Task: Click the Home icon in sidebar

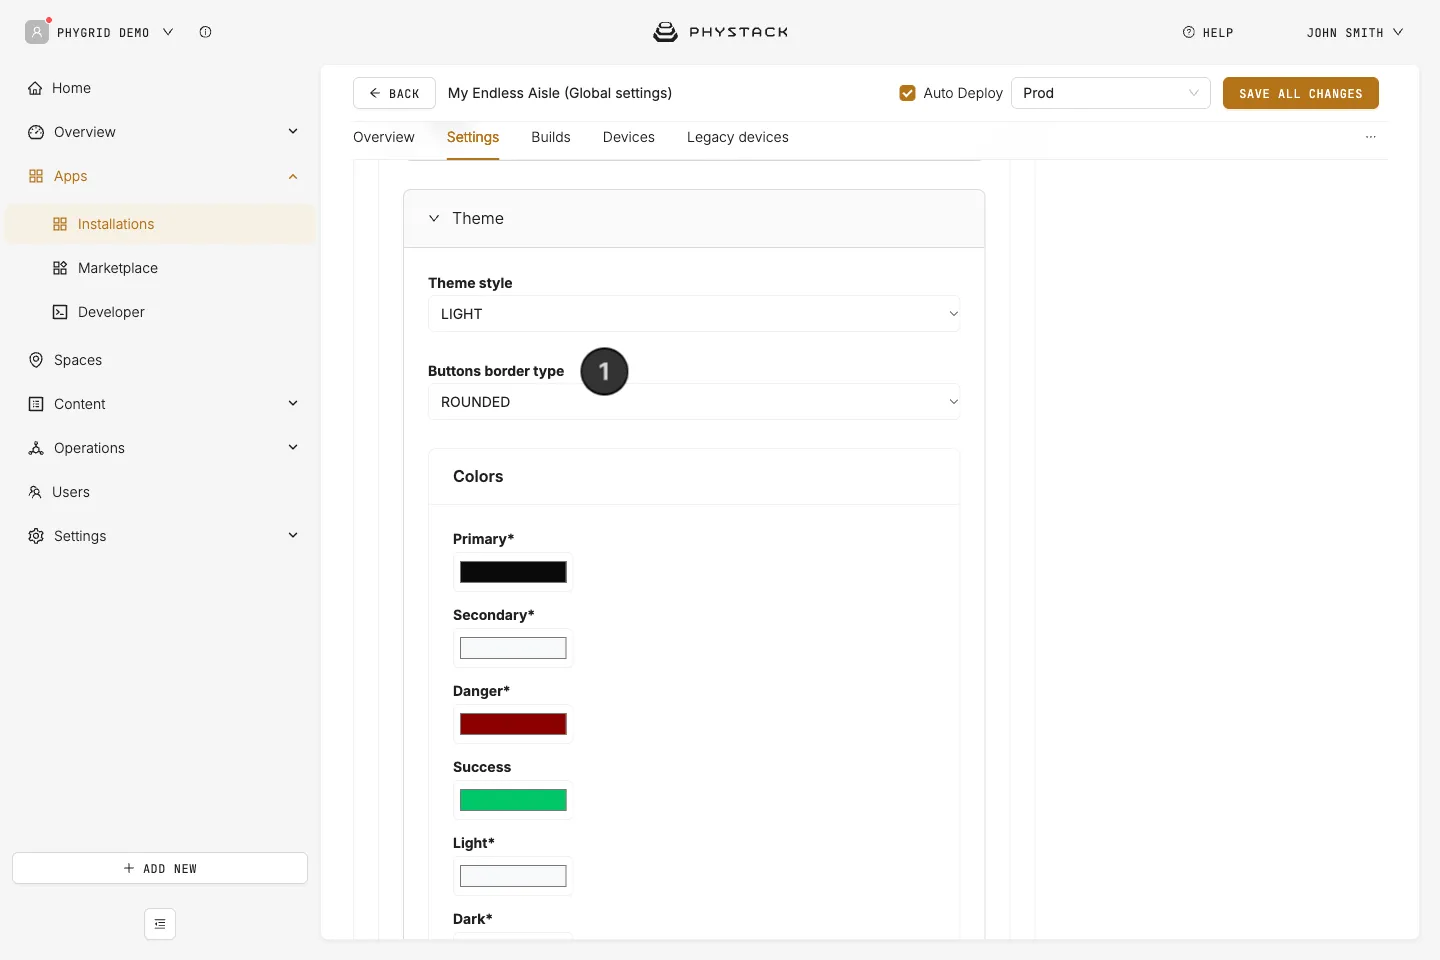Action: coord(35,88)
